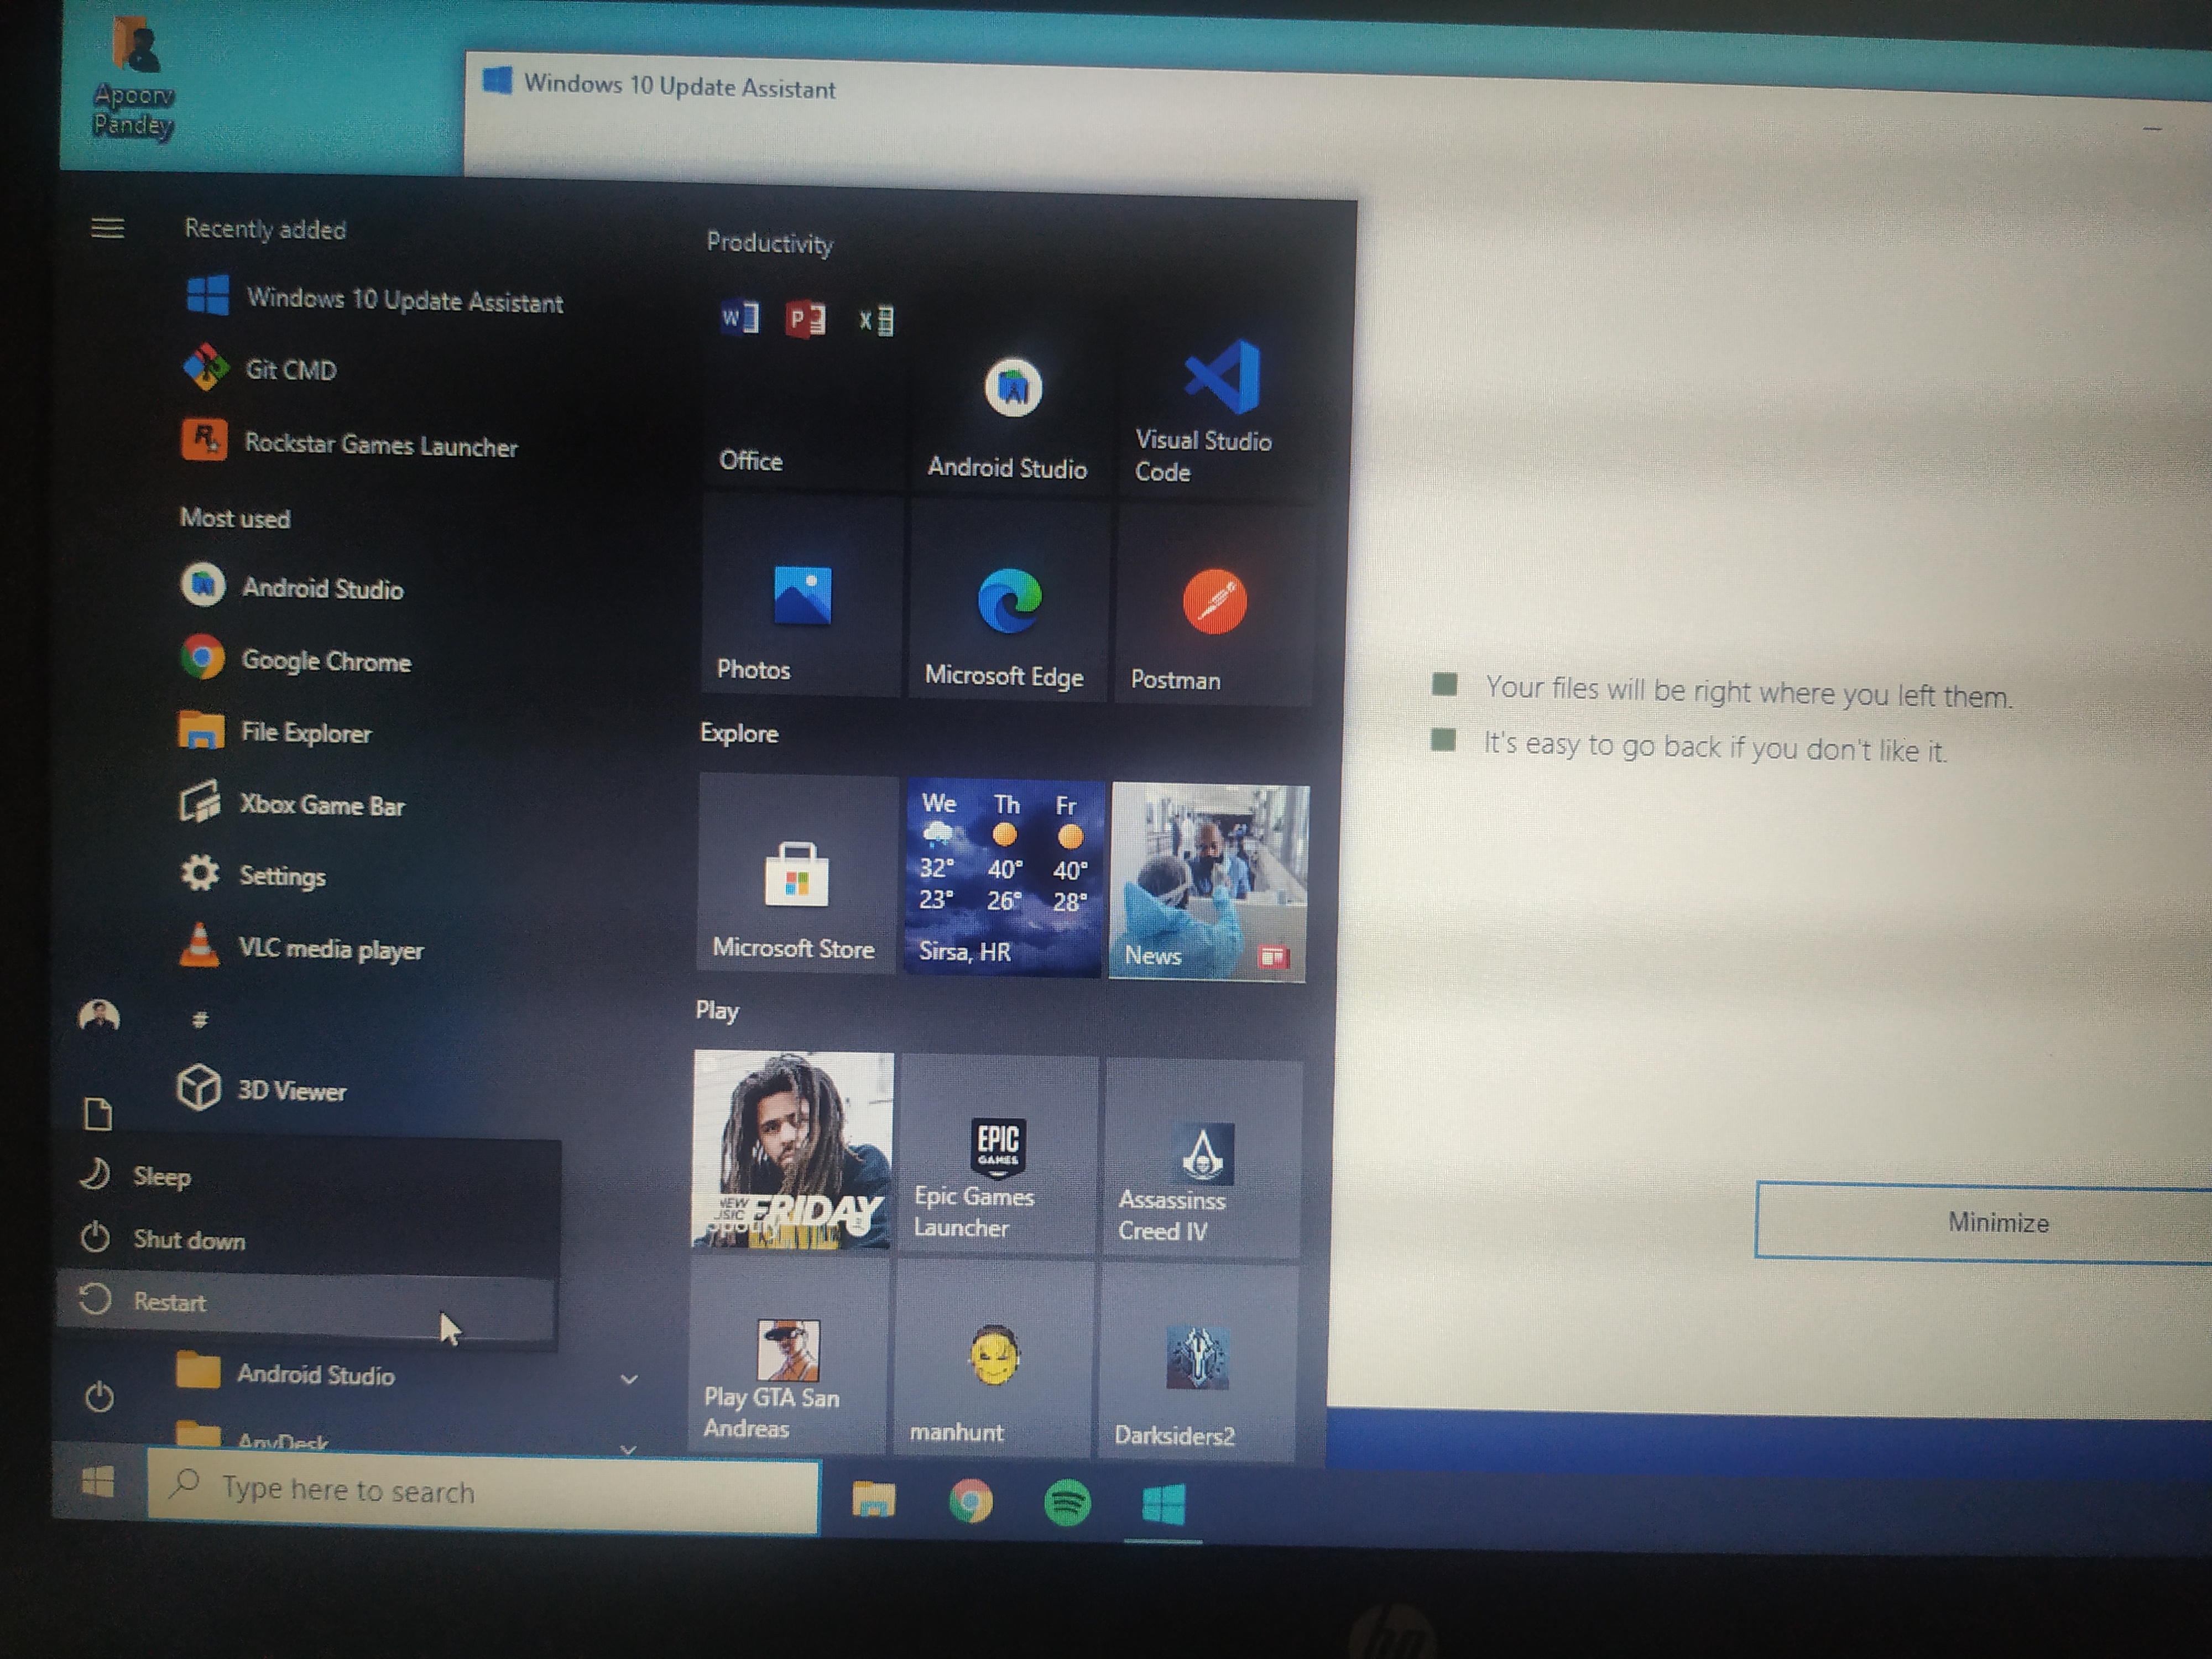2212x1659 pixels.
Task: Open Google Chrome from Most used
Action: [325, 661]
